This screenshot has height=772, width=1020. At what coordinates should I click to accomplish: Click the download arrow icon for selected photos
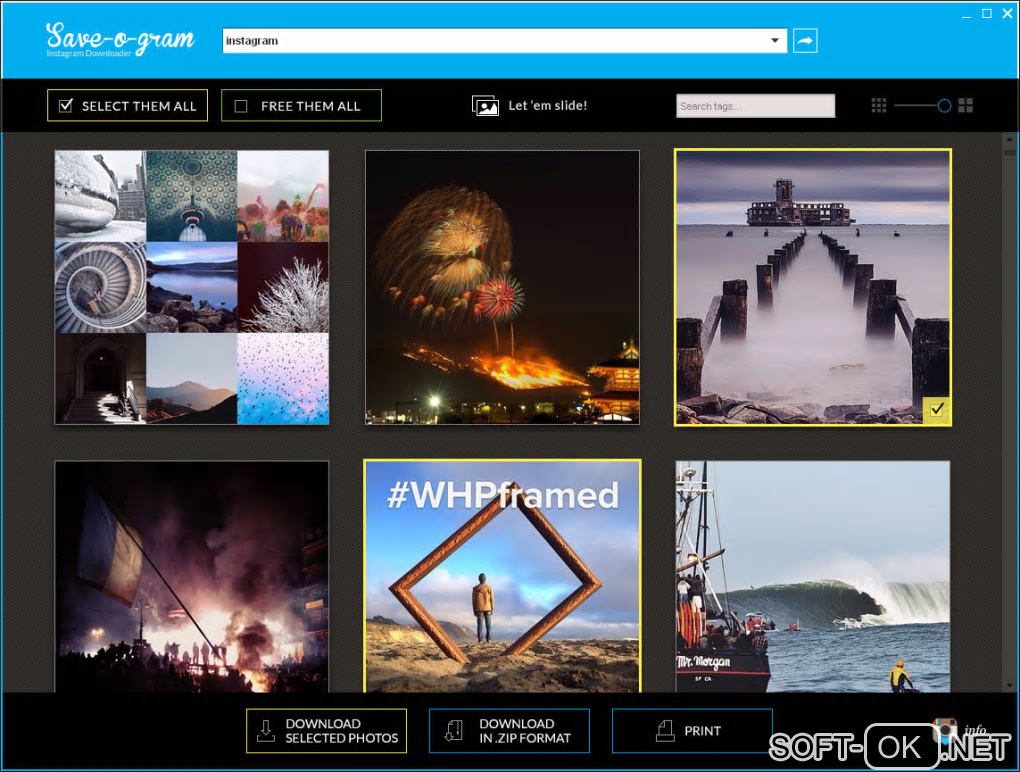point(265,730)
